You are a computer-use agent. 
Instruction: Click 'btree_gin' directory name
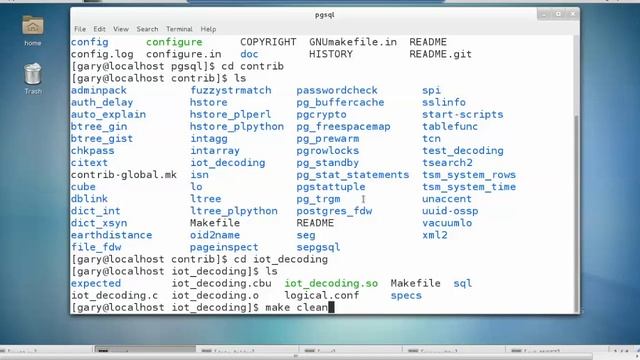pyautogui.click(x=99, y=127)
